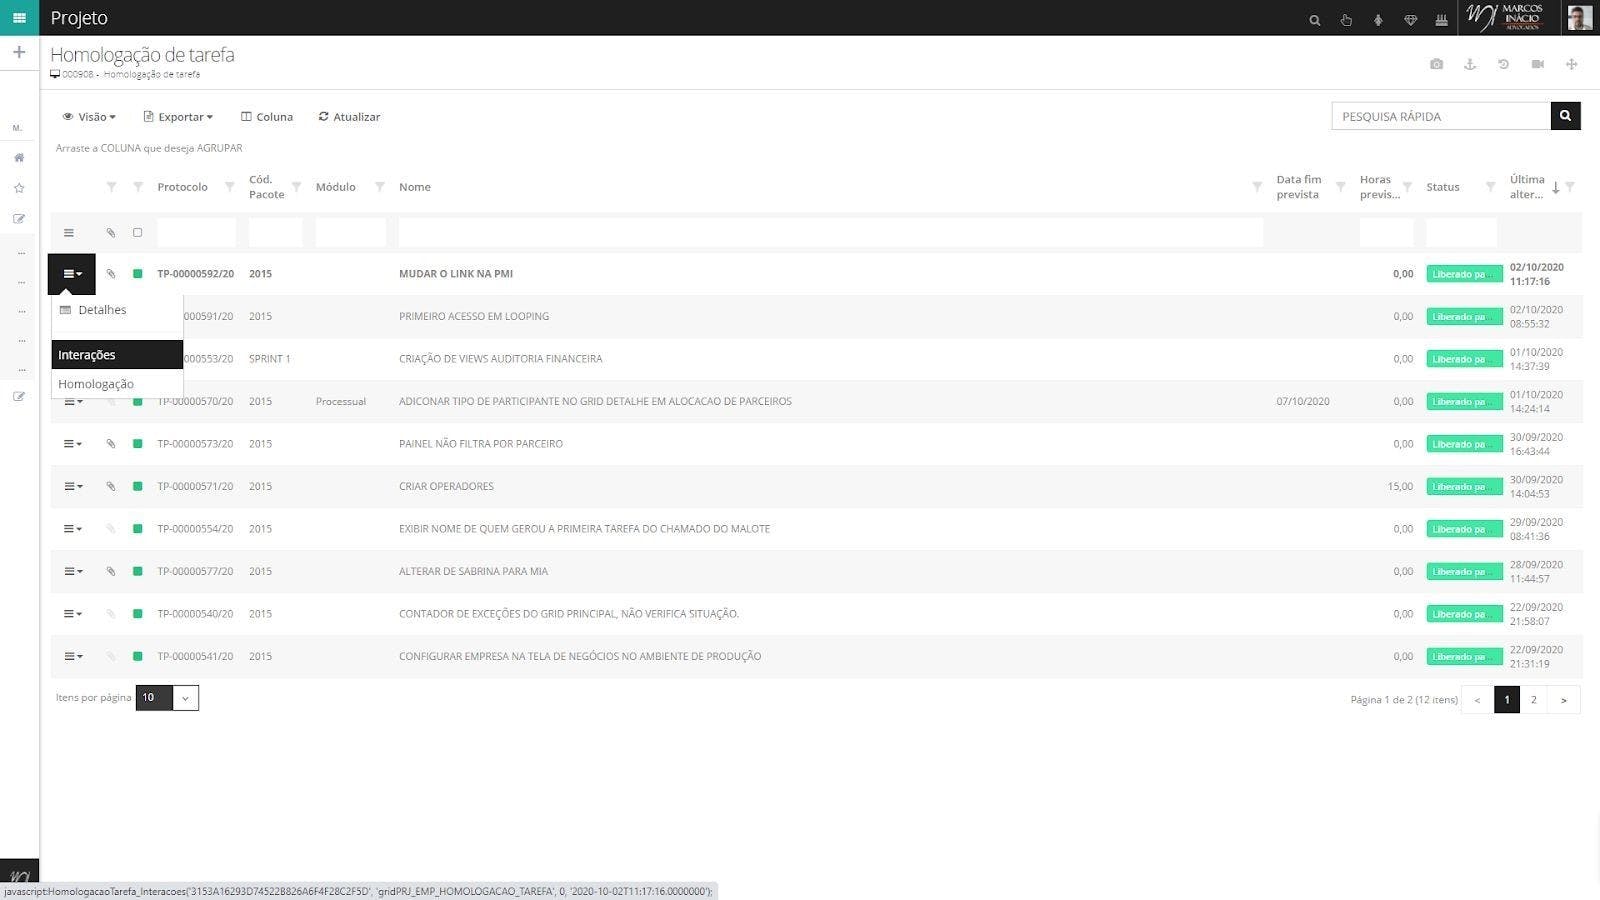Click the plus icon in the left sidebar
Image resolution: width=1600 pixels, height=900 pixels.
tap(19, 52)
